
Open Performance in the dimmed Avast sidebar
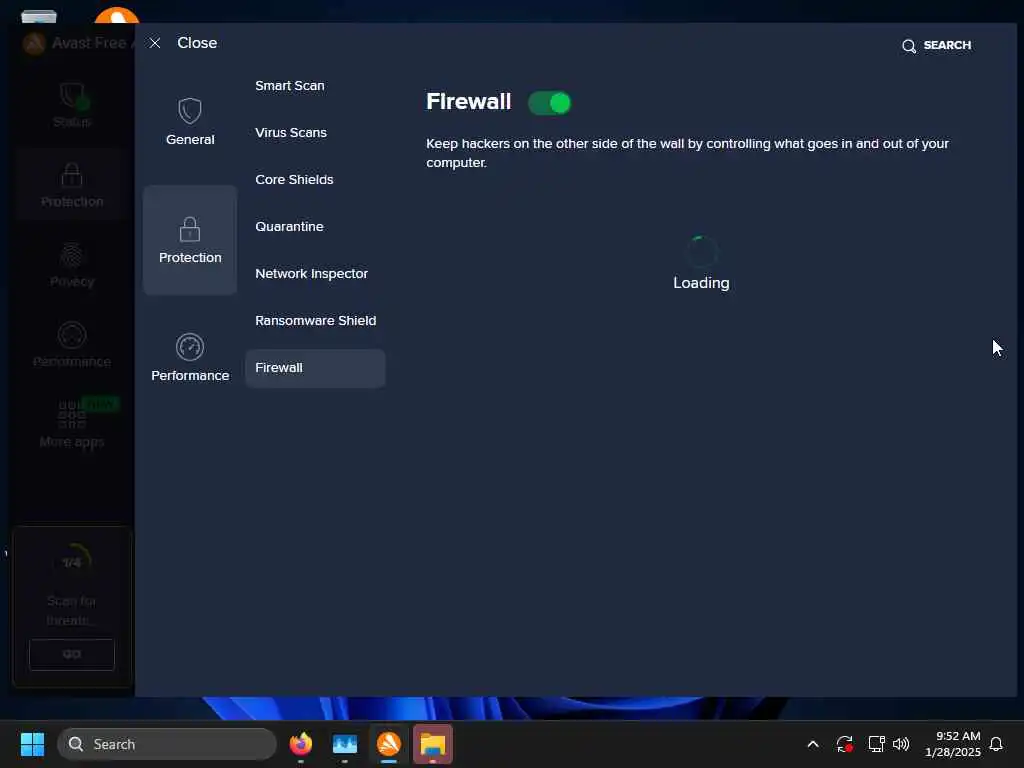point(72,345)
